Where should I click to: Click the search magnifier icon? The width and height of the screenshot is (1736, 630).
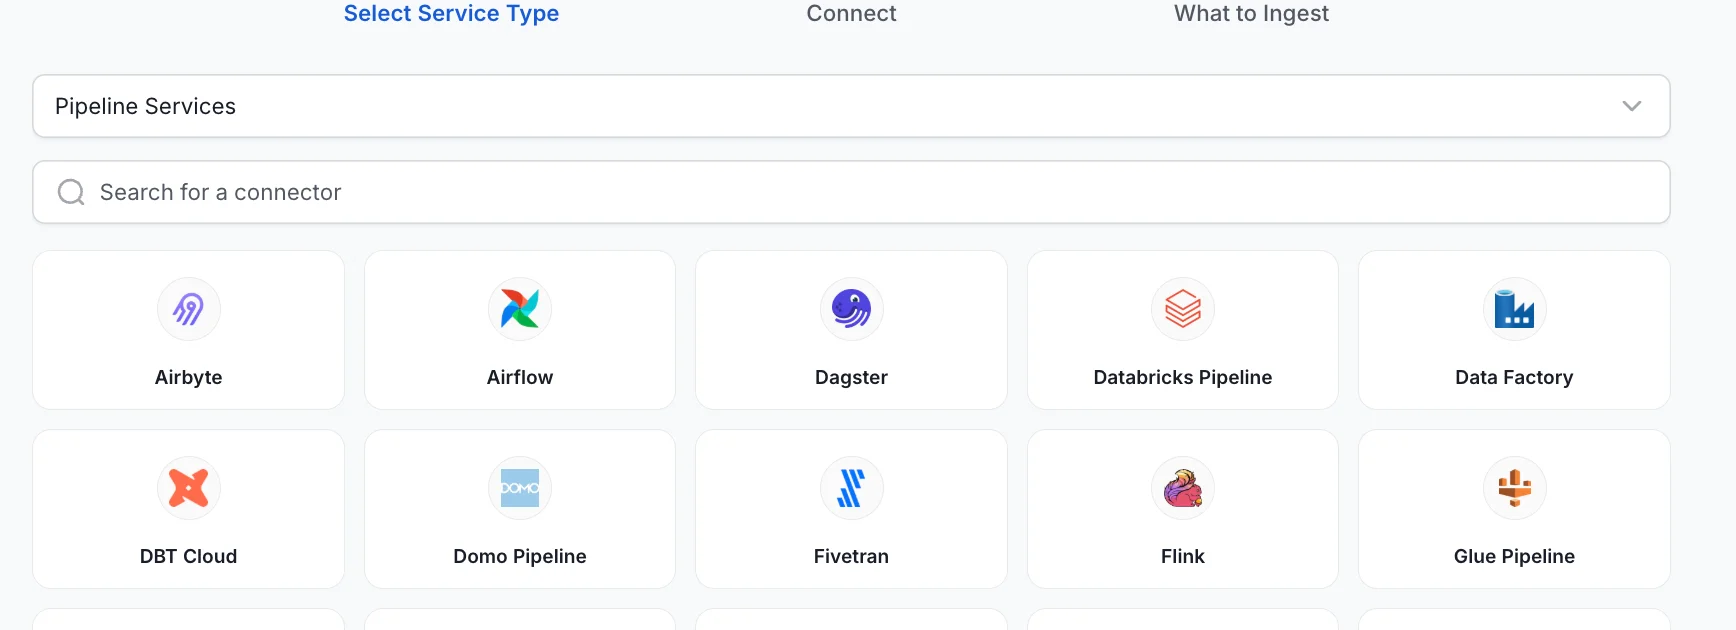click(71, 192)
